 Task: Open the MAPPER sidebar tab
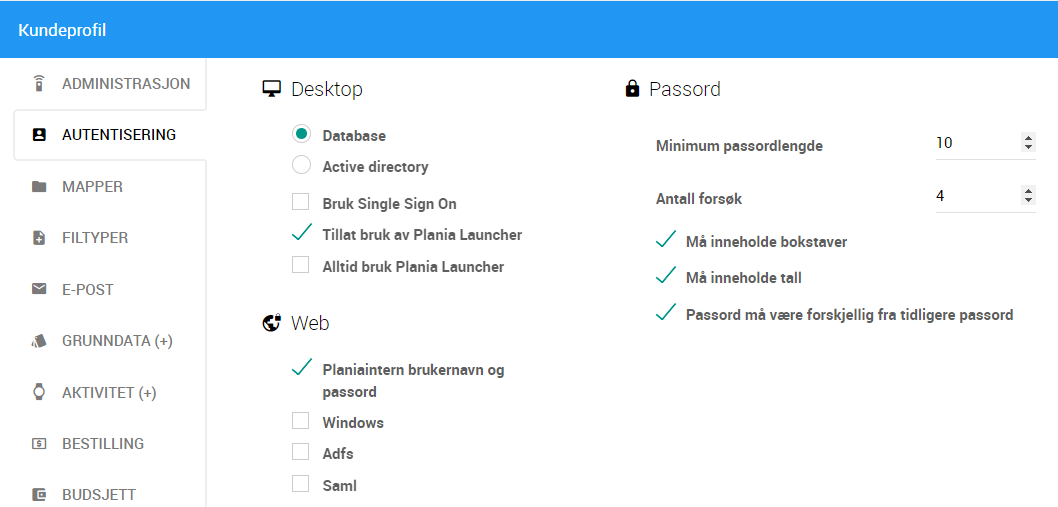(110, 186)
